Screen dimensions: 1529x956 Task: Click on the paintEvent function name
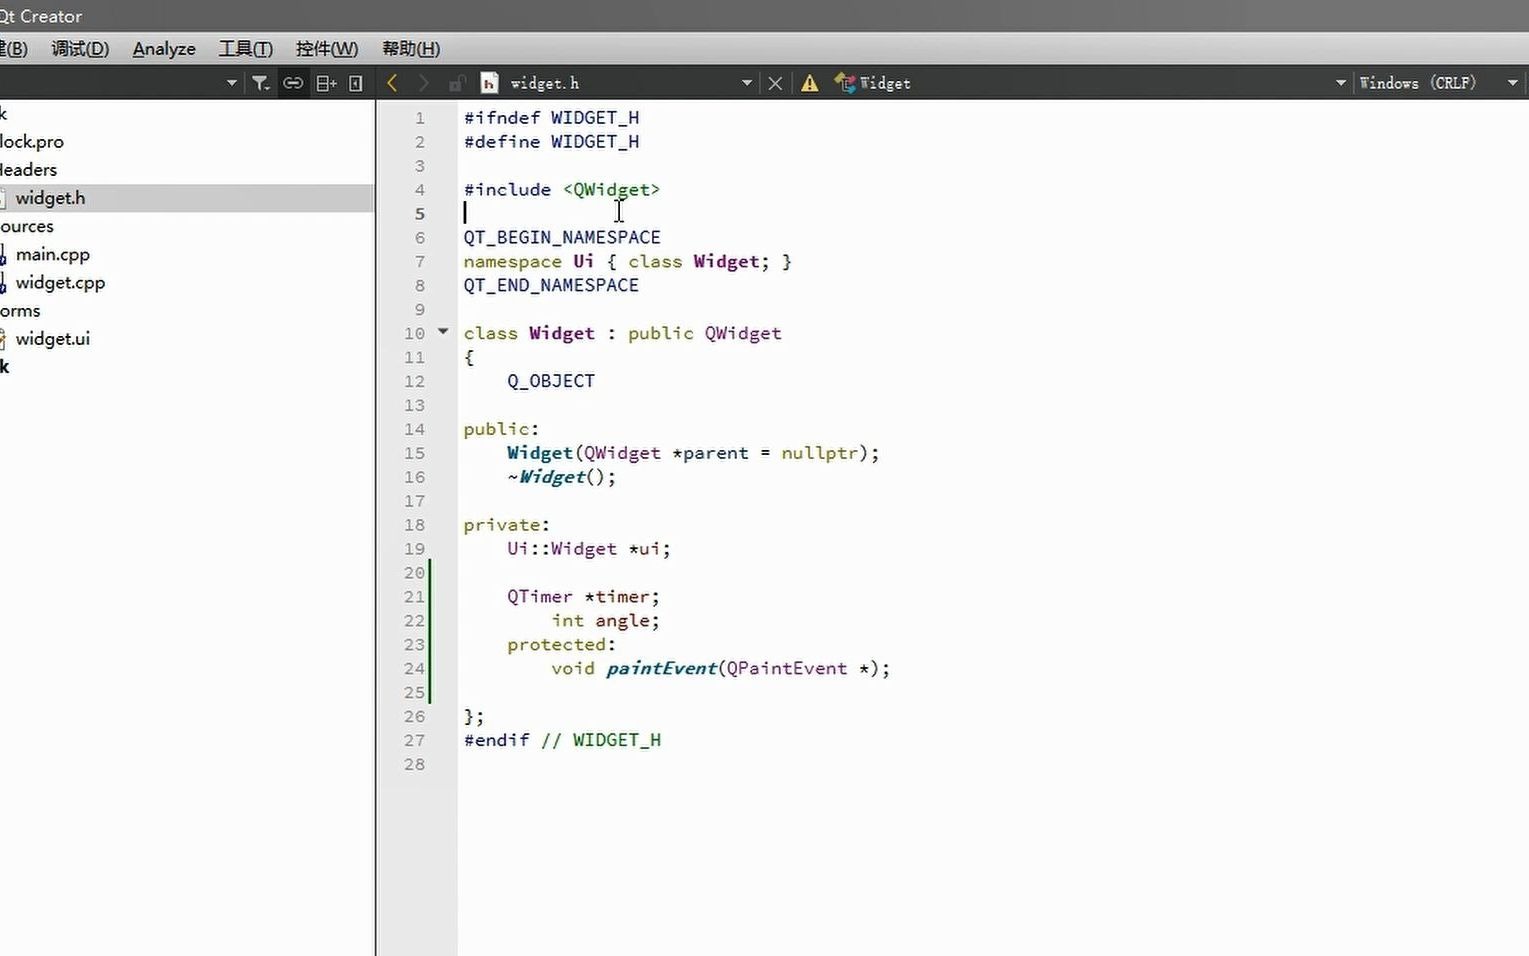tap(661, 669)
